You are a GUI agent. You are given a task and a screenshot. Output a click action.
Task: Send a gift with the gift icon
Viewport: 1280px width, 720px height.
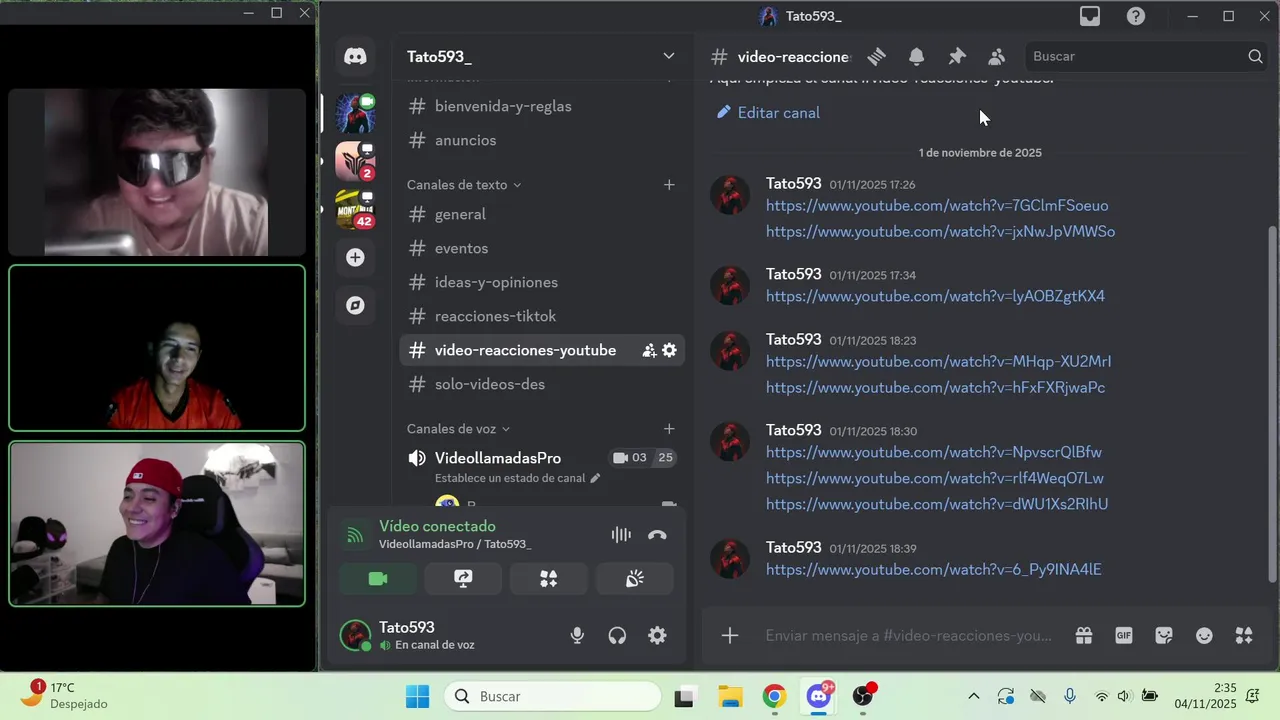pyautogui.click(x=1084, y=636)
